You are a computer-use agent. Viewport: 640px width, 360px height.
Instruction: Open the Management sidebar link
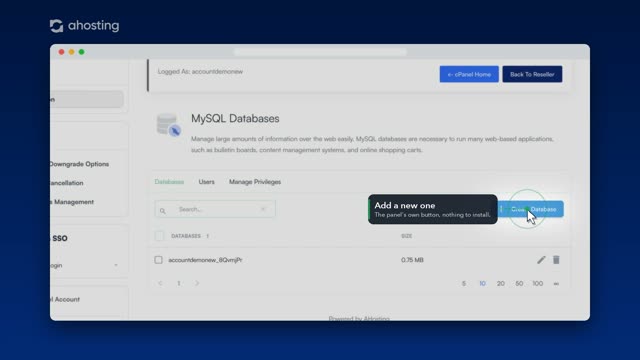[72, 202]
